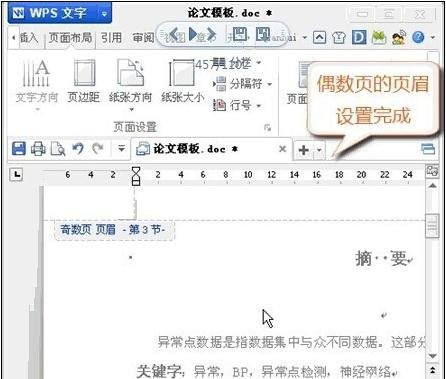Click the first-line indent marker on the ruler
The width and height of the screenshot is (446, 379).
tap(136, 171)
